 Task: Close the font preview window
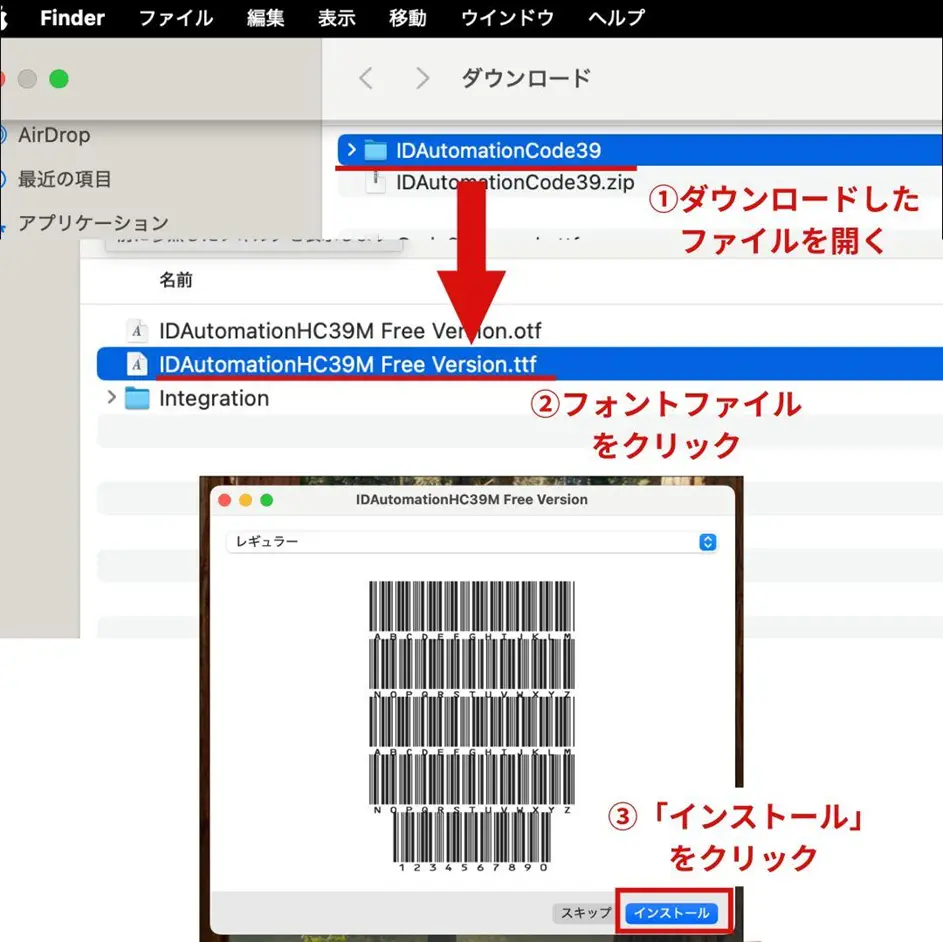(x=225, y=500)
